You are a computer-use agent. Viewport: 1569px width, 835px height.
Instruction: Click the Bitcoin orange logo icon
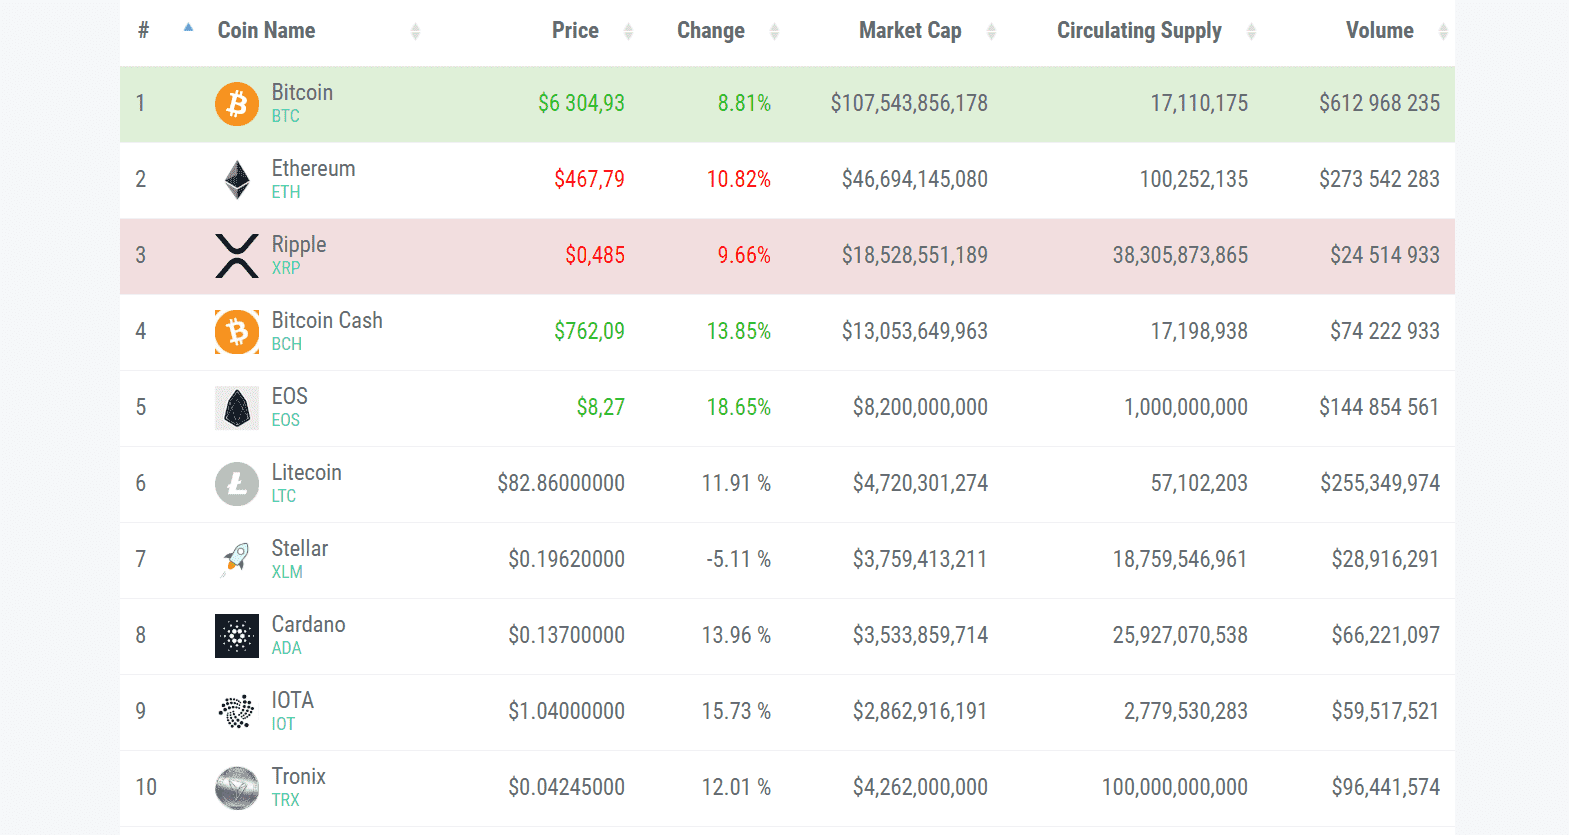pos(237,104)
